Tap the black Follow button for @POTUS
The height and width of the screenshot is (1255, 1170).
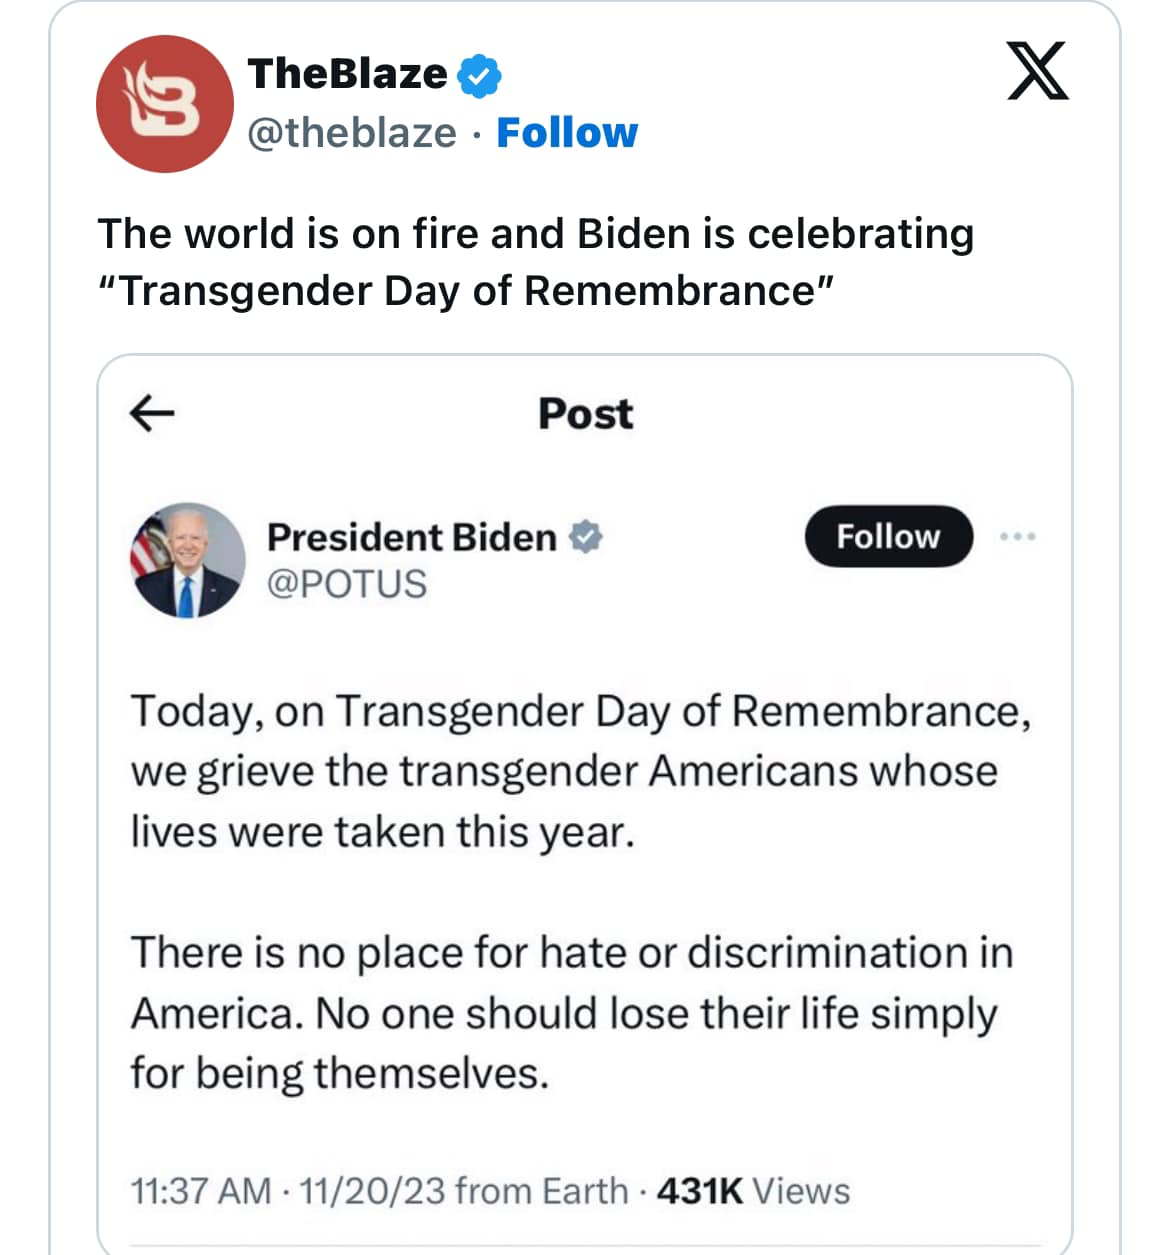tap(889, 537)
